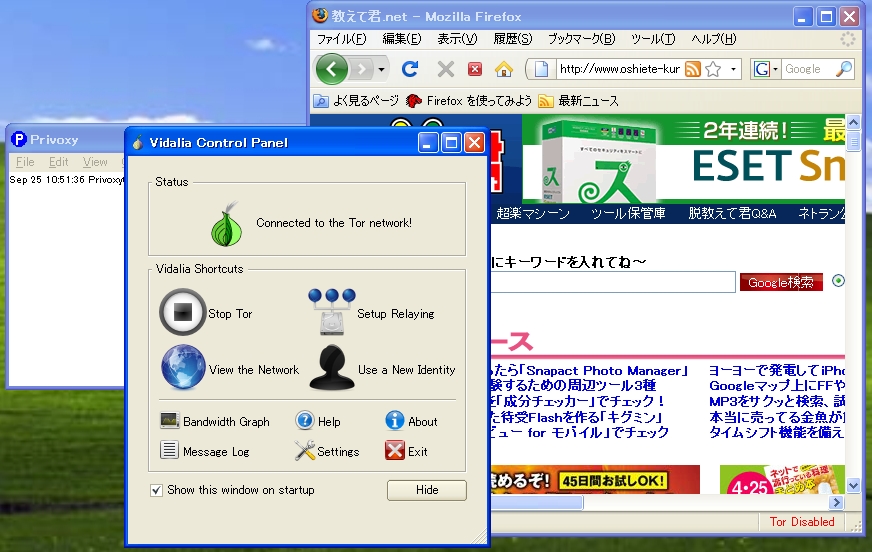Screen dimensions: 872x552
Task: Click the ESET banner advertisement
Action: (x=684, y=159)
